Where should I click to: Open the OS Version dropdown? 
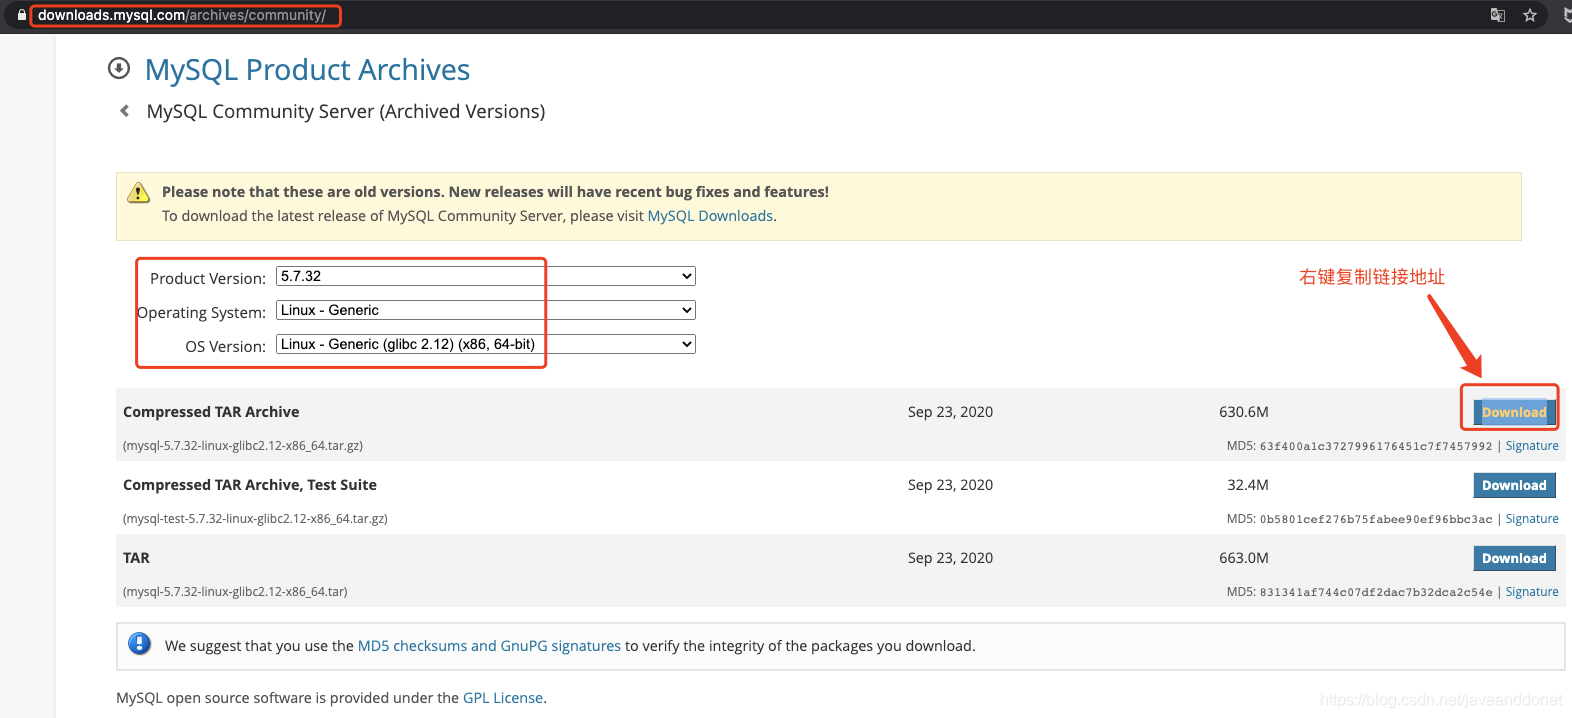tap(486, 344)
